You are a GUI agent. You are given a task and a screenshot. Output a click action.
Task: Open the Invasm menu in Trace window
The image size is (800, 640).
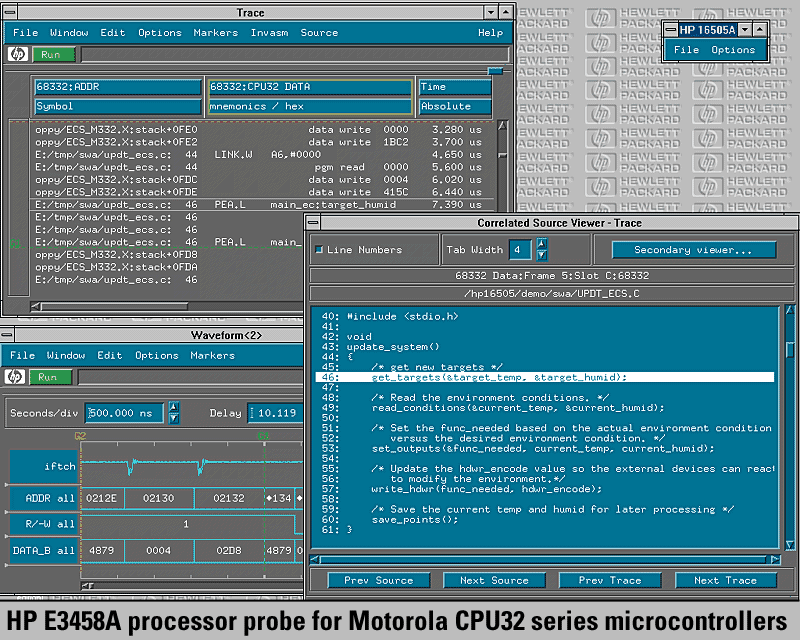coord(269,33)
